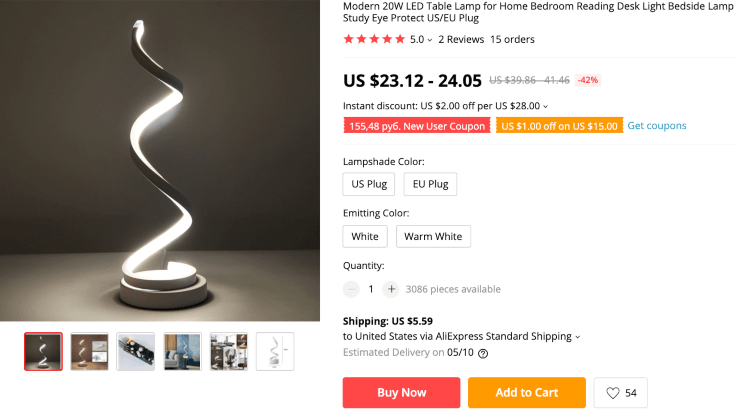Click the plus quantity increase icon
Viewport: 750px width, 411px height.
click(x=391, y=289)
